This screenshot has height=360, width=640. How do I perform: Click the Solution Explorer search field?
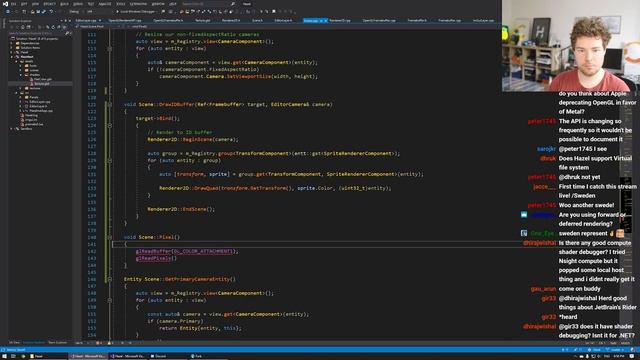[37, 33]
